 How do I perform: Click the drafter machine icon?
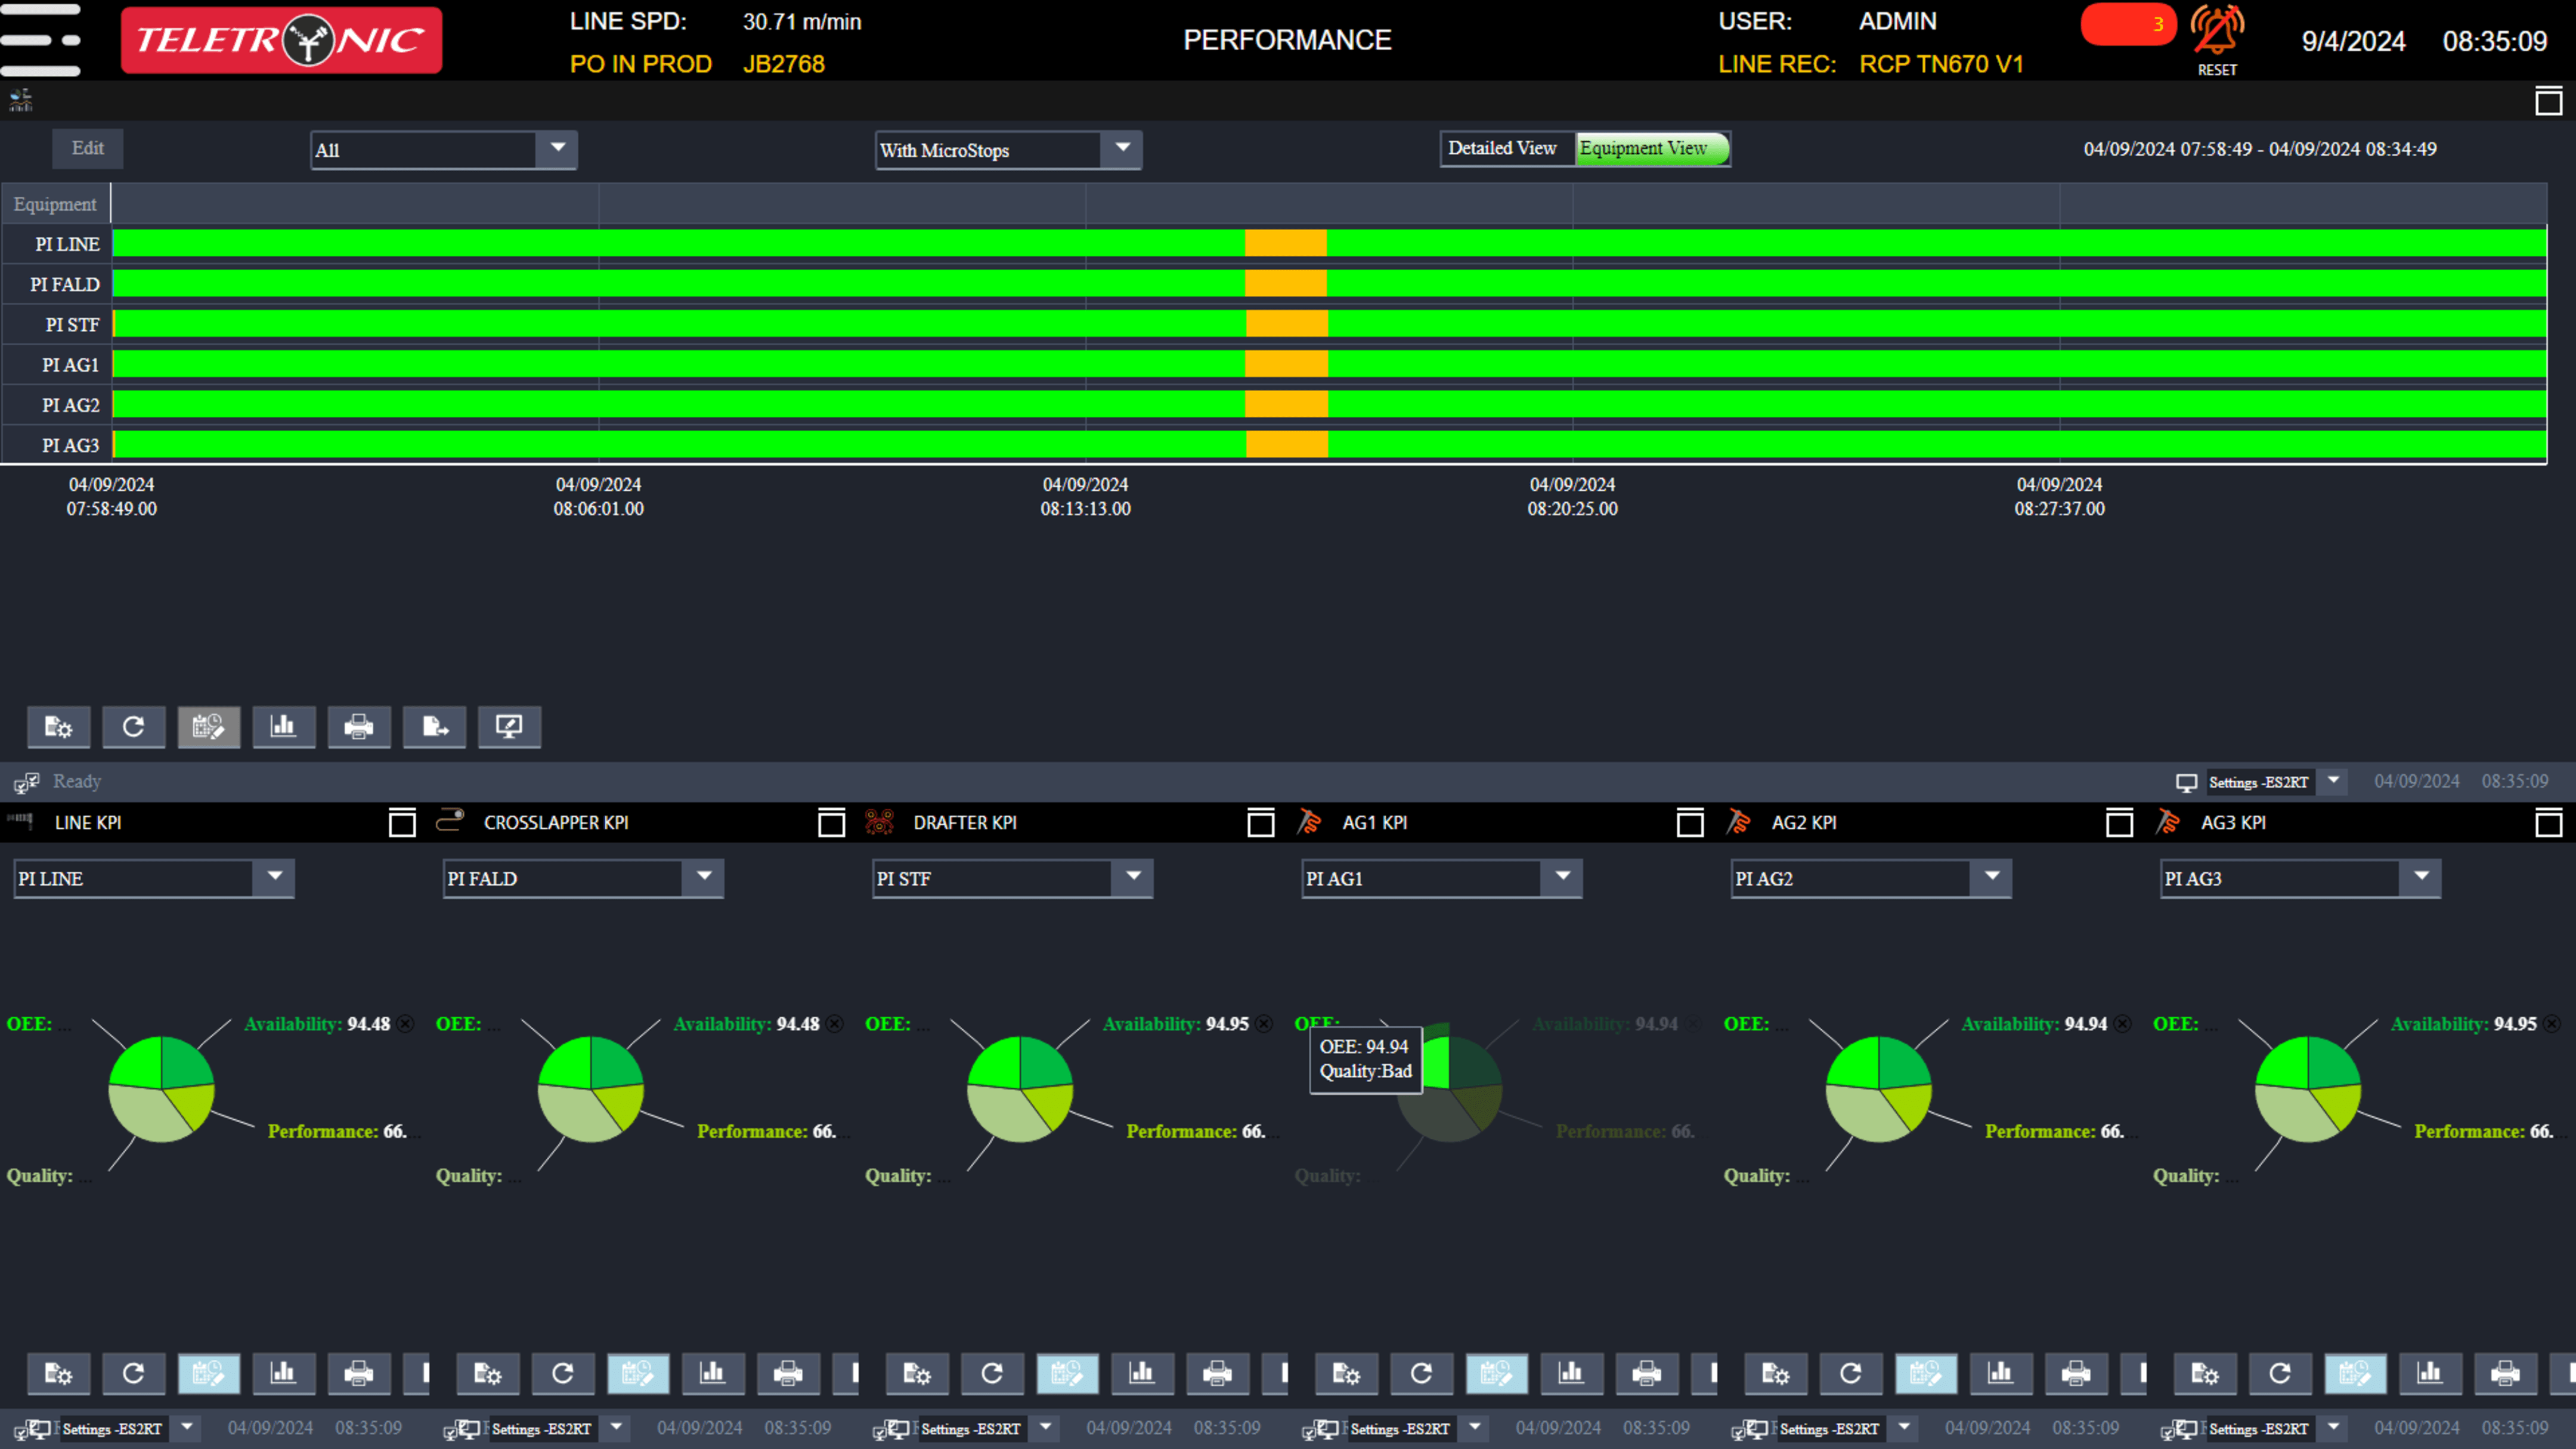point(879,822)
